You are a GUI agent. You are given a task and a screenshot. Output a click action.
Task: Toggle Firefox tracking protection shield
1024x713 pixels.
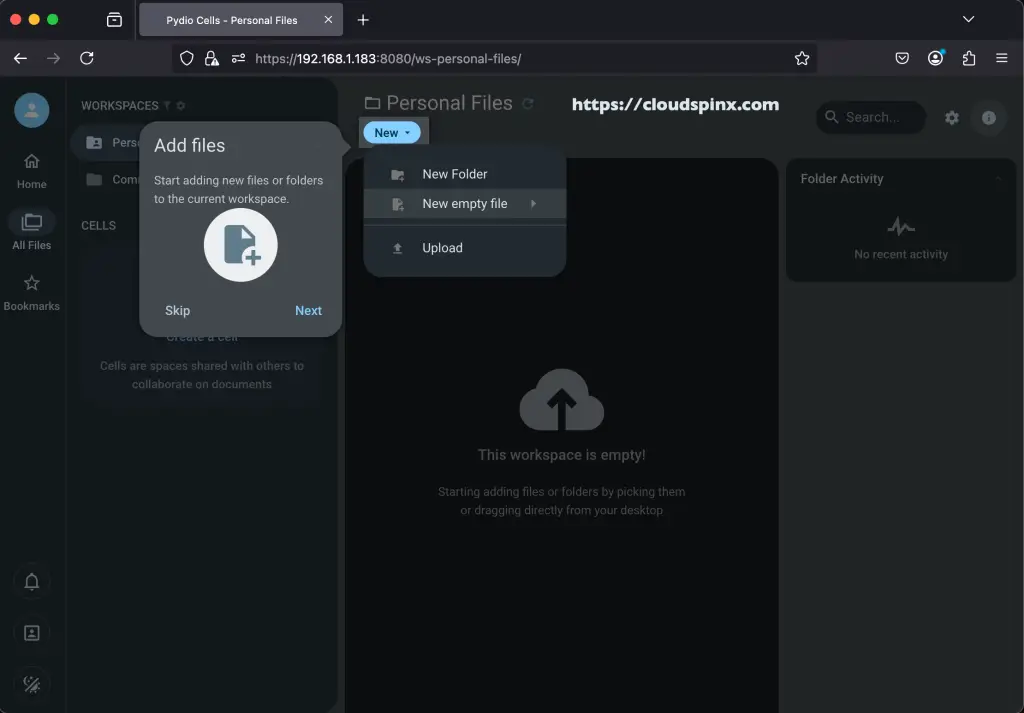click(187, 58)
